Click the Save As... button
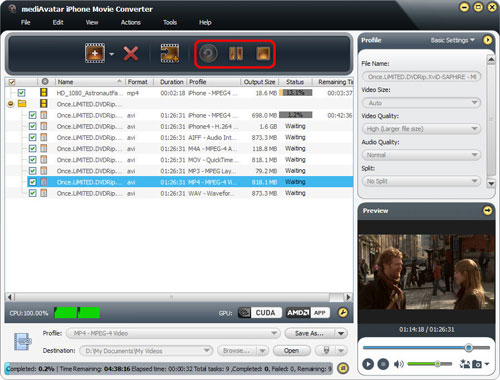The height and width of the screenshot is (380, 500). (x=309, y=333)
